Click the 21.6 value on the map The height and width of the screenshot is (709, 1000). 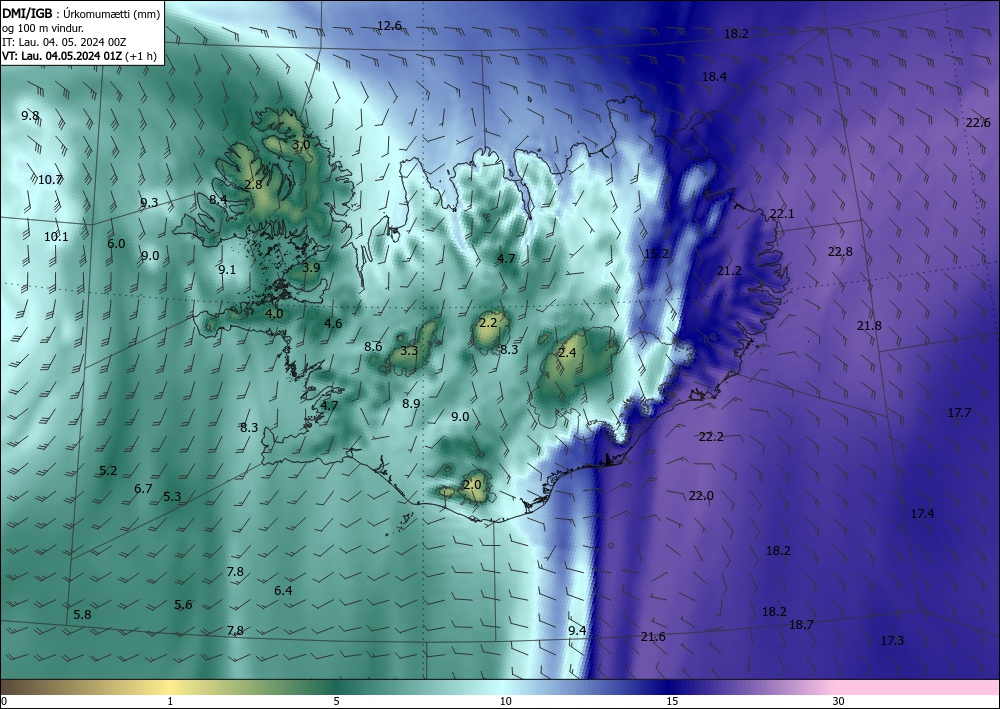[x=653, y=637]
